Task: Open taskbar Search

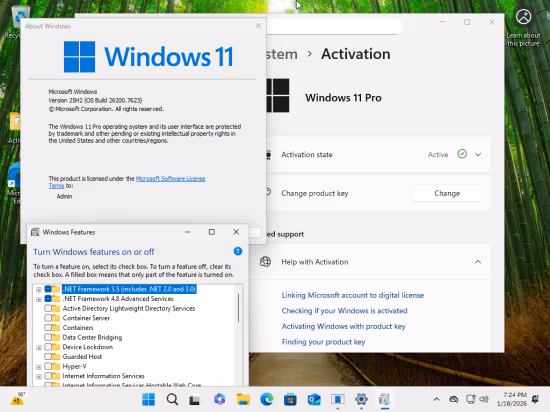Action: pos(172,399)
